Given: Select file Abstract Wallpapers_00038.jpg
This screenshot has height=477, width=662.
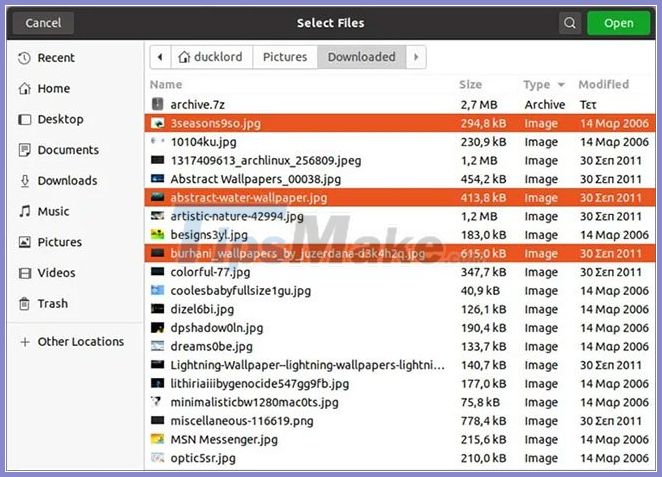Looking at the screenshot, I should (x=400, y=179).
